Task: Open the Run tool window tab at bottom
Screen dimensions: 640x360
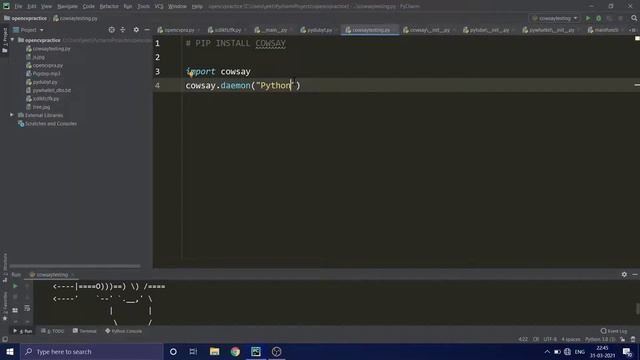Action: point(23,331)
